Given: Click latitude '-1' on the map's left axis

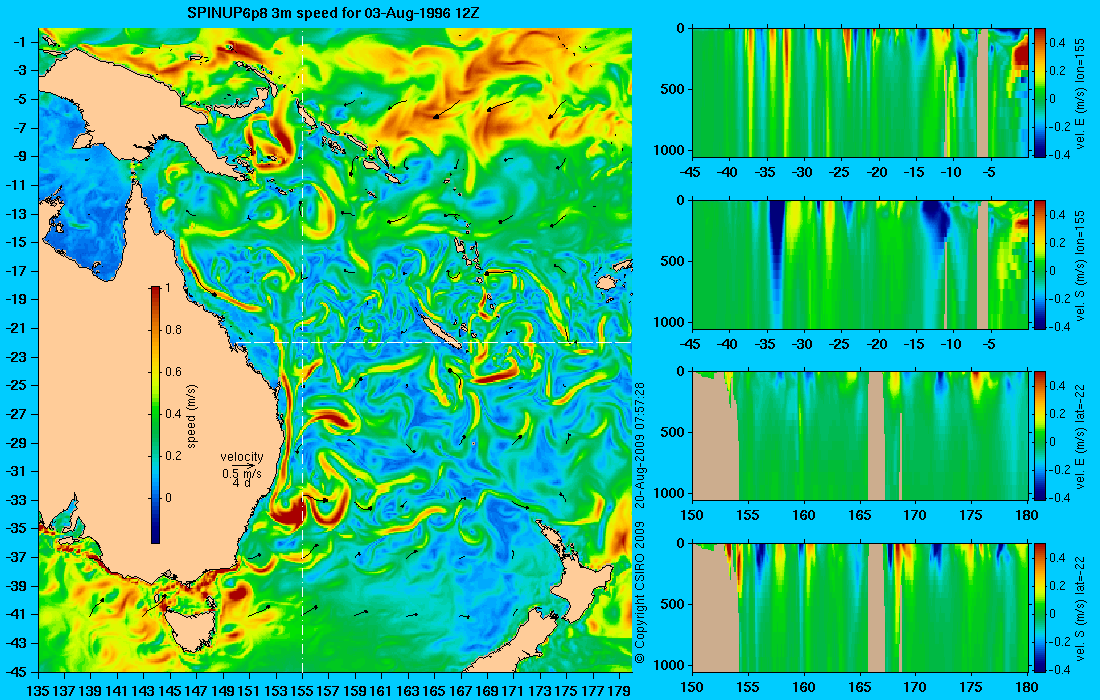Looking at the screenshot, I should pos(20,42).
